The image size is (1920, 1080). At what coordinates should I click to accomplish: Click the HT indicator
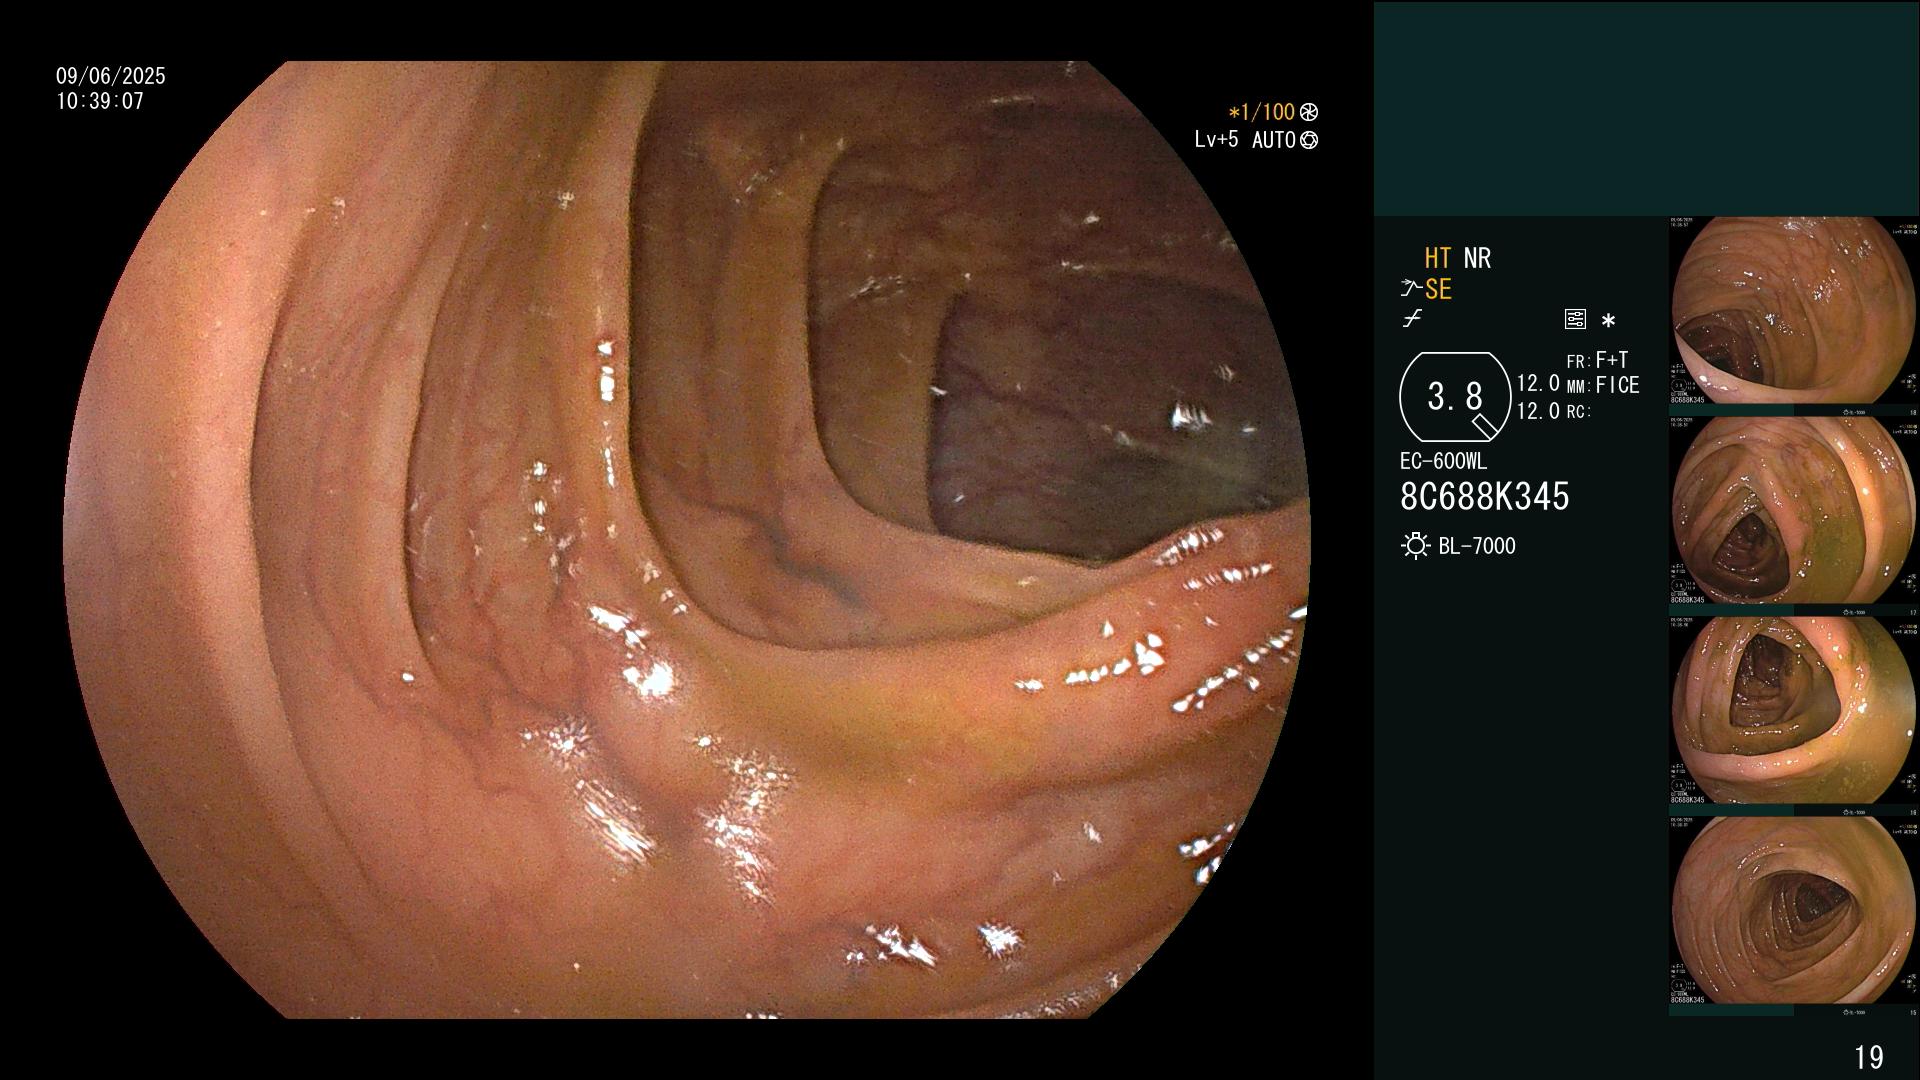pos(1437,258)
